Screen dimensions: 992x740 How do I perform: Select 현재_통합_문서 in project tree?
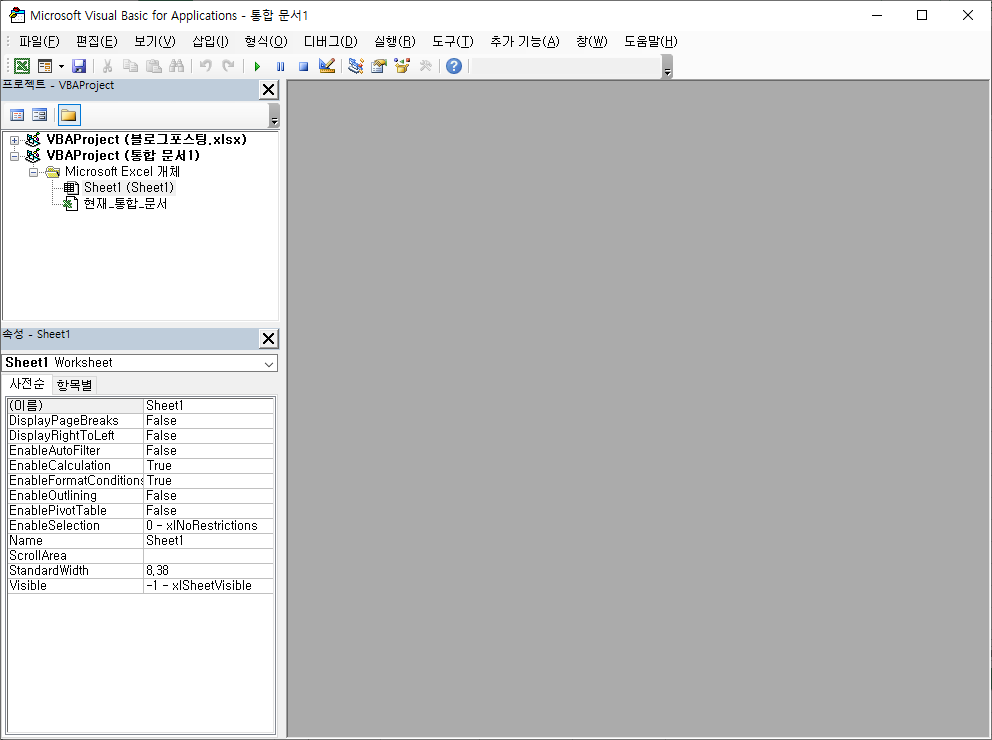(x=125, y=203)
